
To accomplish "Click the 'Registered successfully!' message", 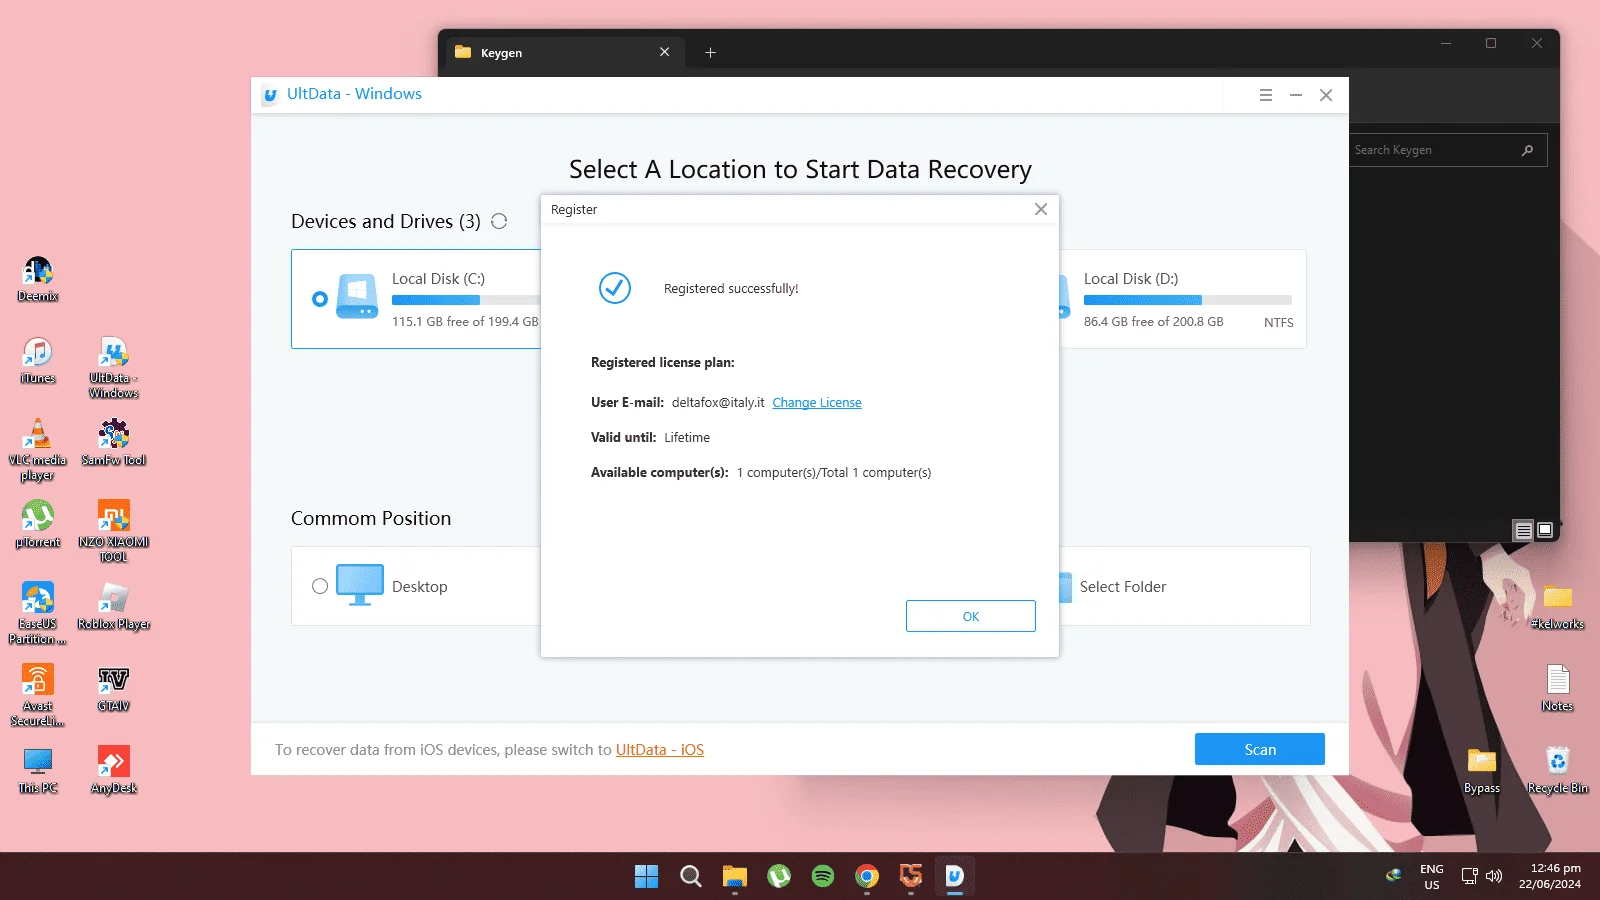I will point(731,288).
